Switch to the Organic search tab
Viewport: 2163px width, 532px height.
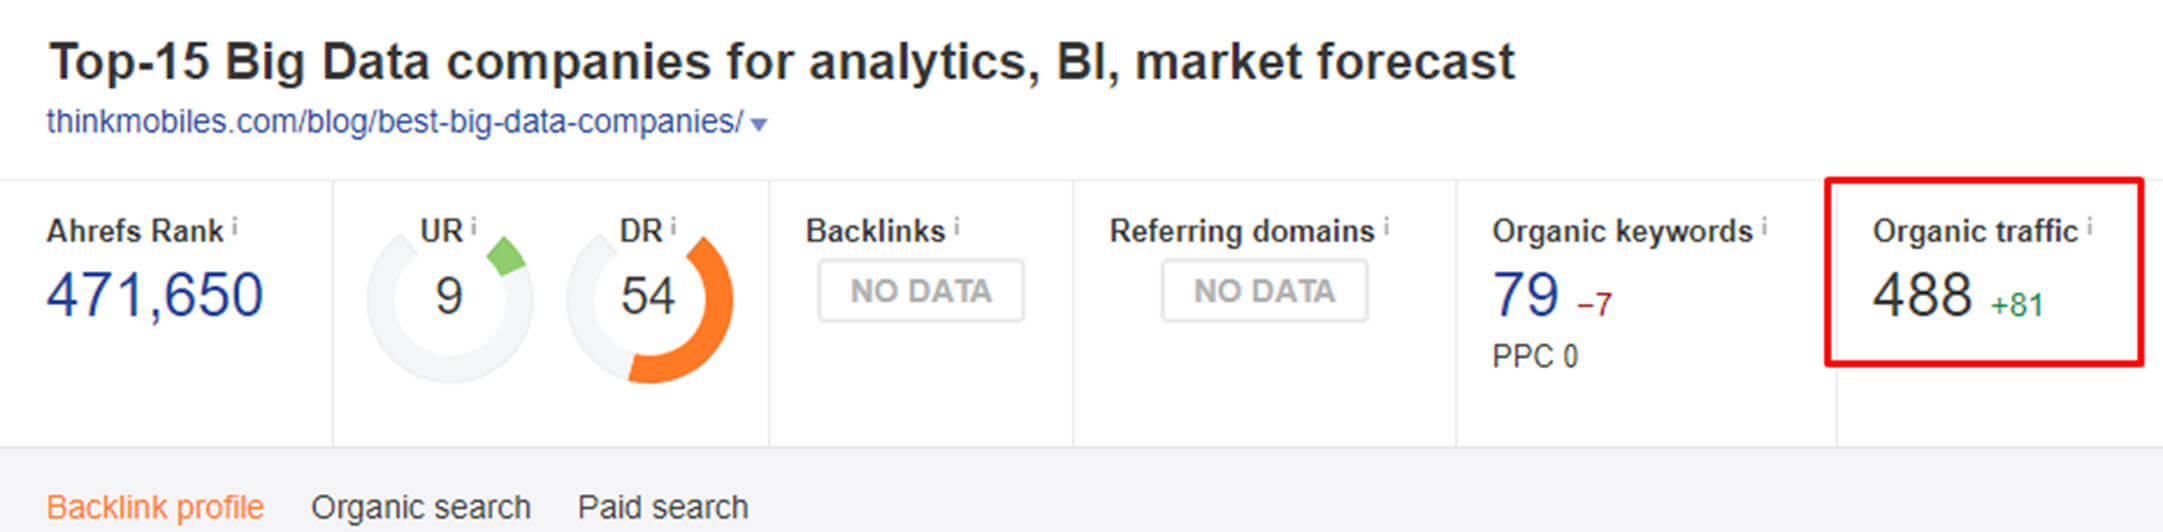click(421, 507)
